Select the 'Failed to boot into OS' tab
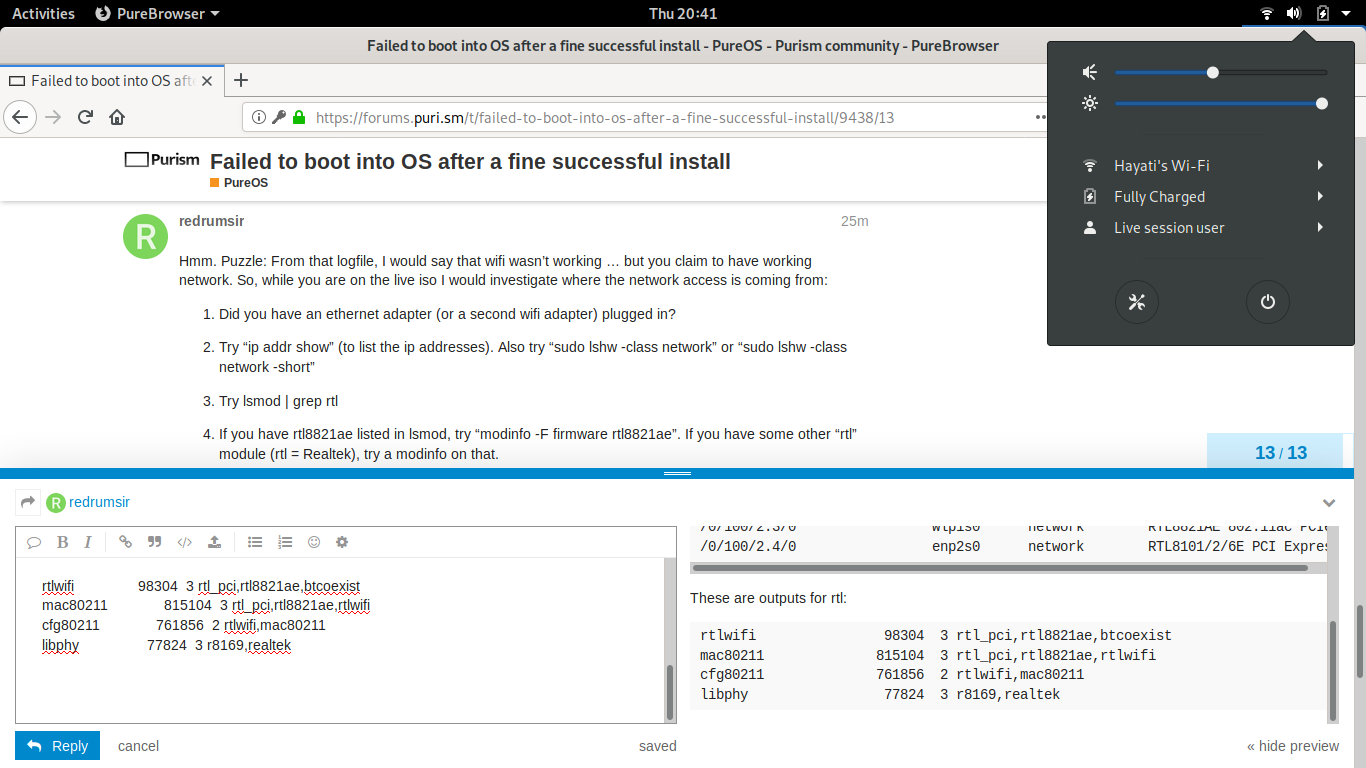This screenshot has height=768, width=1366. (x=112, y=81)
